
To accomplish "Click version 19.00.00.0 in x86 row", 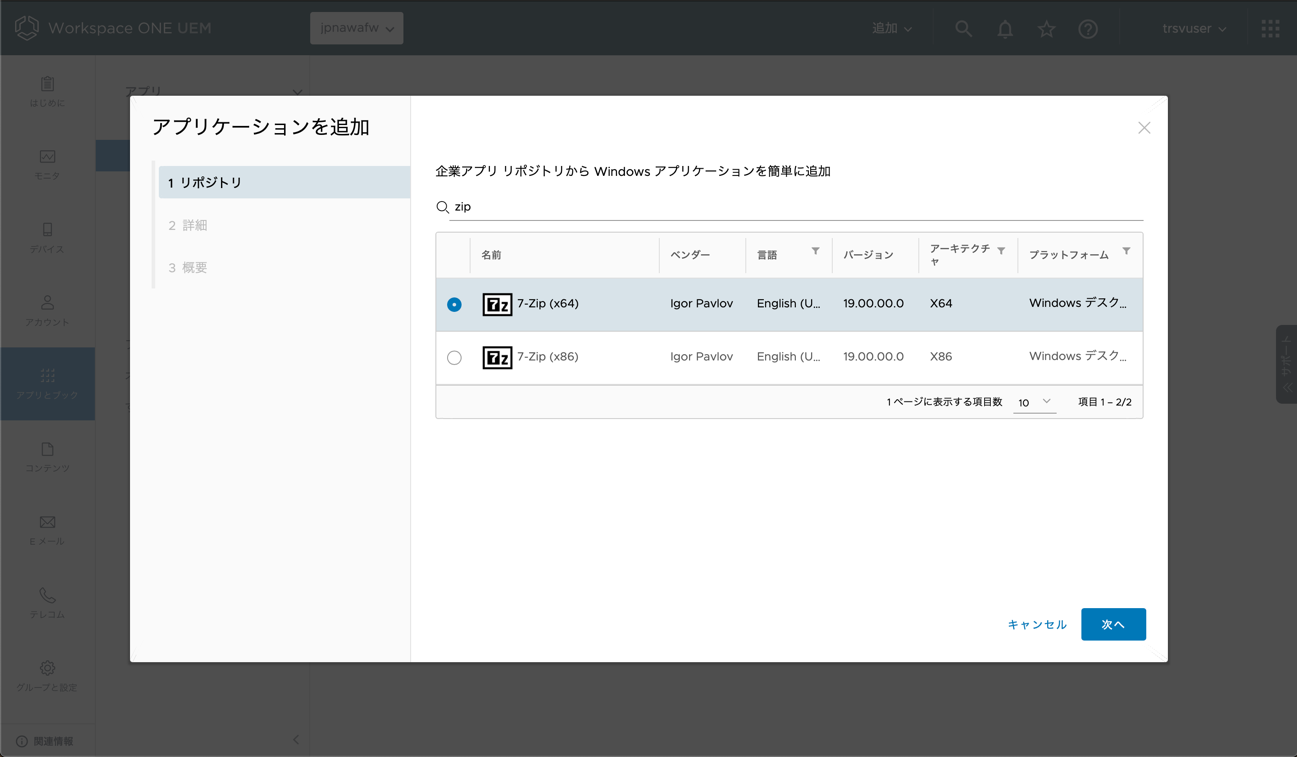I will point(873,357).
